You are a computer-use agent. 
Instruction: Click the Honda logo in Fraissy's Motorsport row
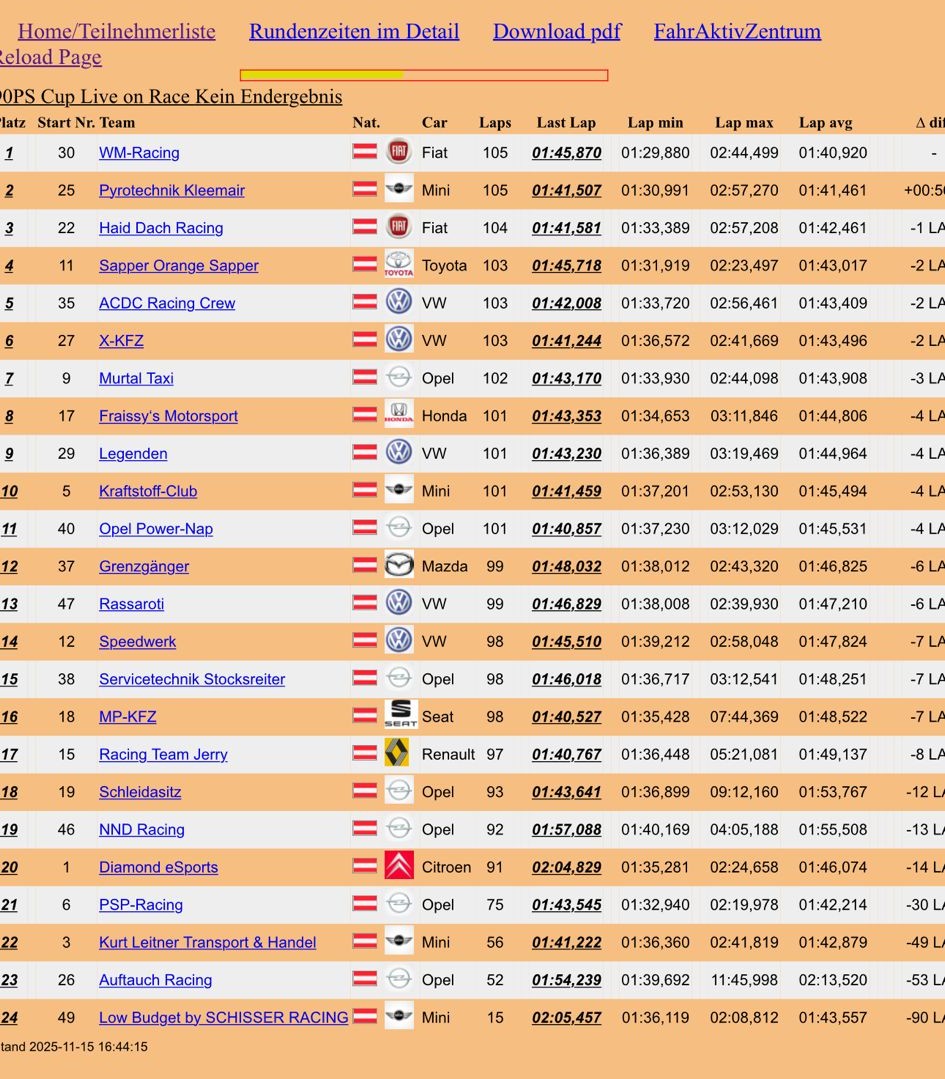coord(399,414)
